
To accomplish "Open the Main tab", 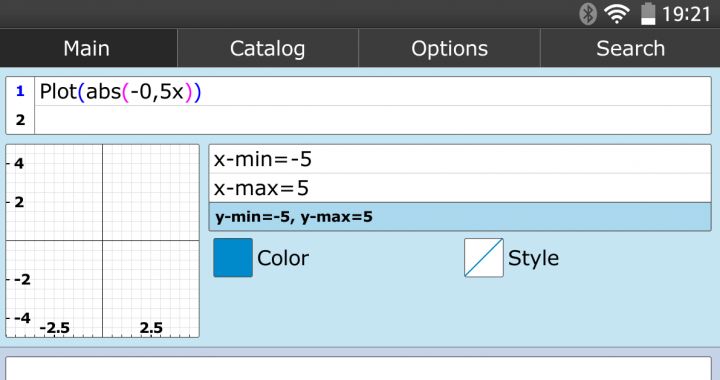I will 88,48.
